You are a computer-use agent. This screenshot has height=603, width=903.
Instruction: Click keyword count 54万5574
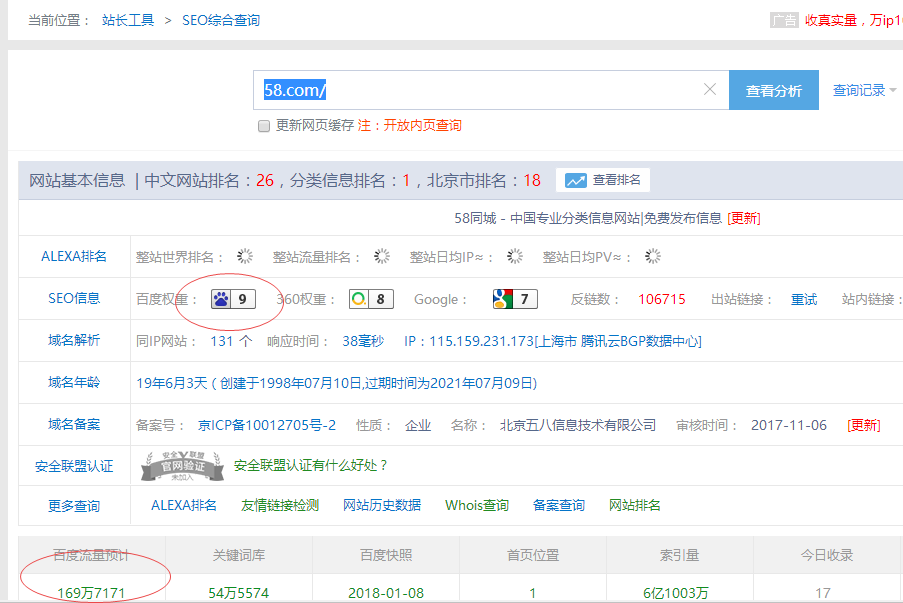[x=238, y=593]
